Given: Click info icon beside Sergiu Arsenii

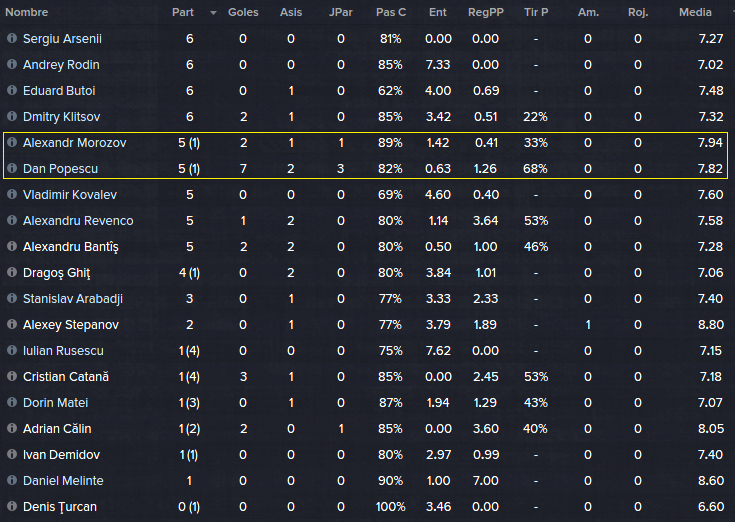Looking at the screenshot, I should click(x=12, y=39).
